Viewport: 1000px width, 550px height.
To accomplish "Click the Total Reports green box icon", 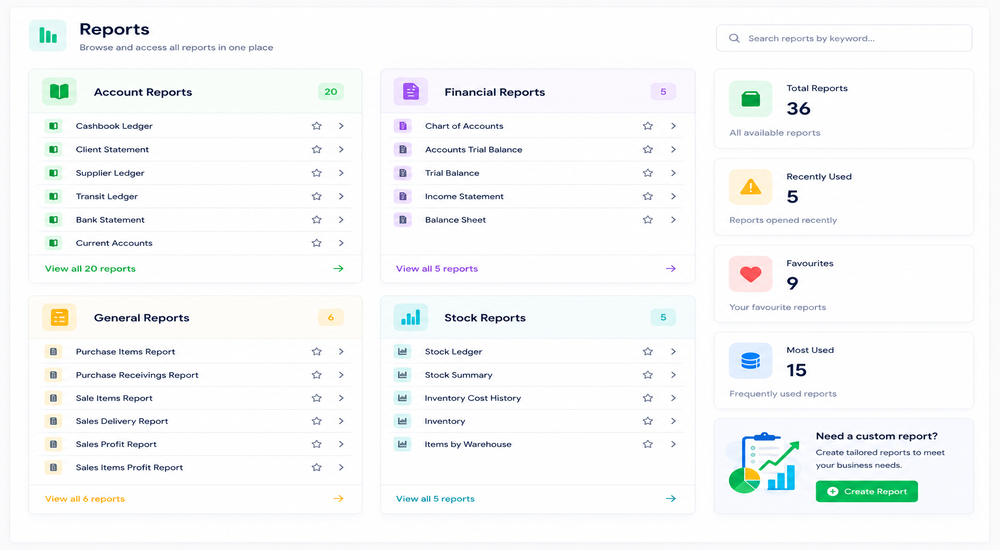I will coord(751,99).
